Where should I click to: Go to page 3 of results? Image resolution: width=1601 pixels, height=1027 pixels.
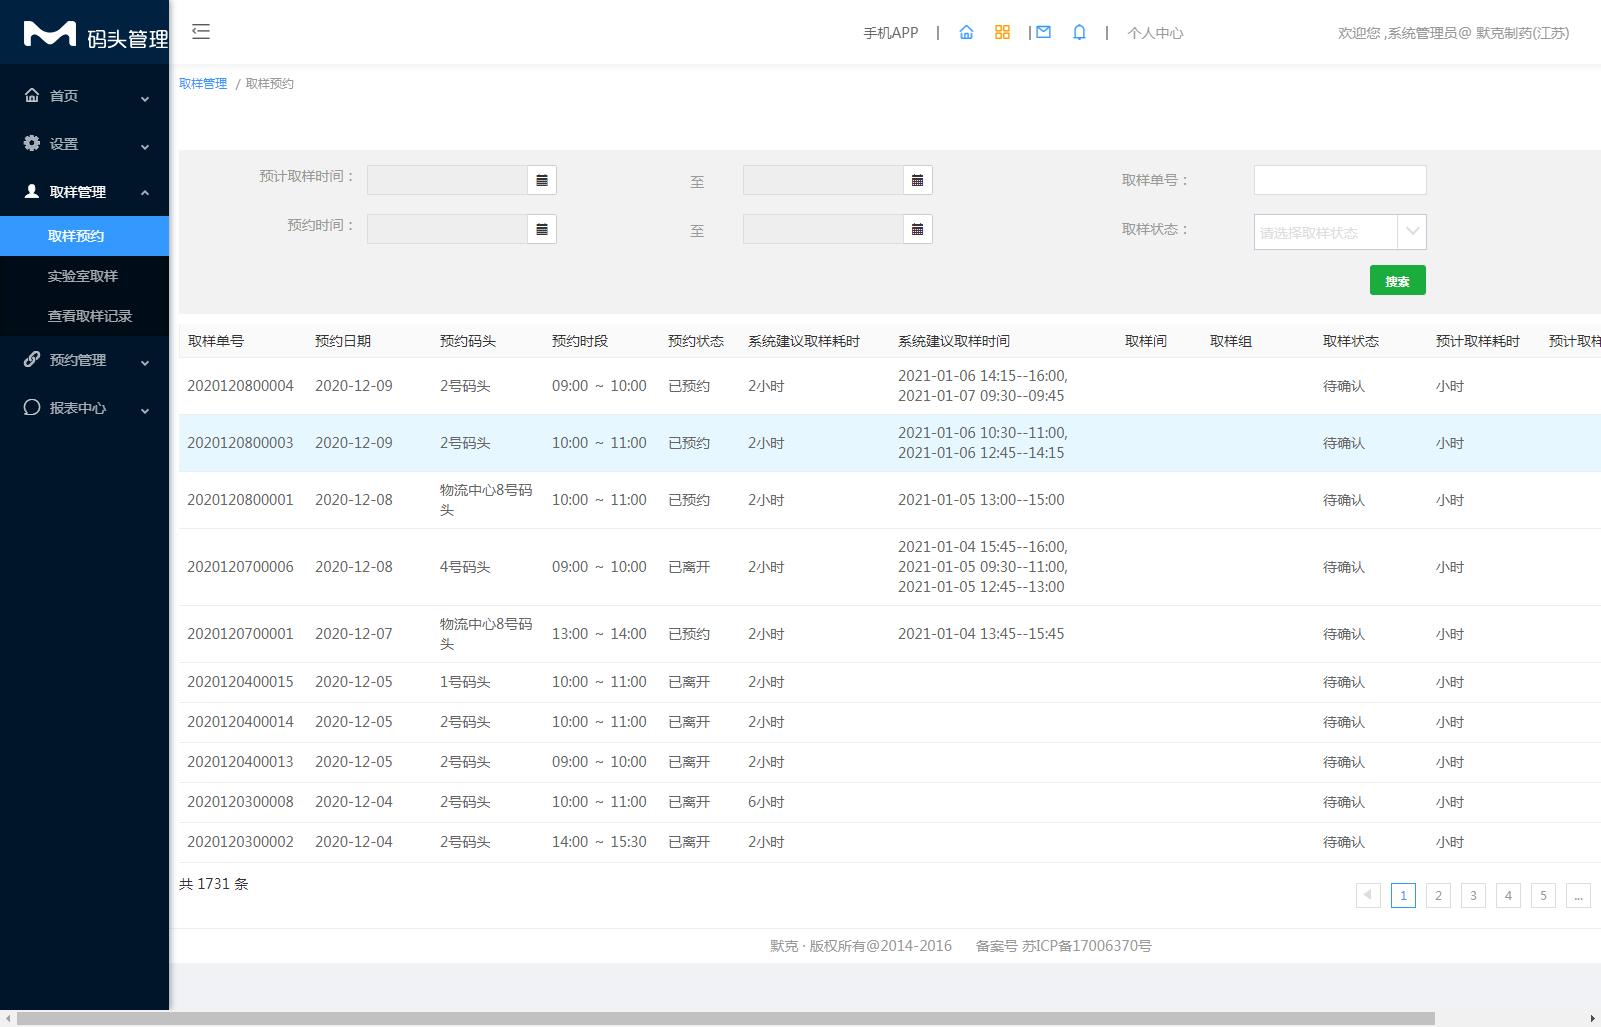click(1473, 895)
